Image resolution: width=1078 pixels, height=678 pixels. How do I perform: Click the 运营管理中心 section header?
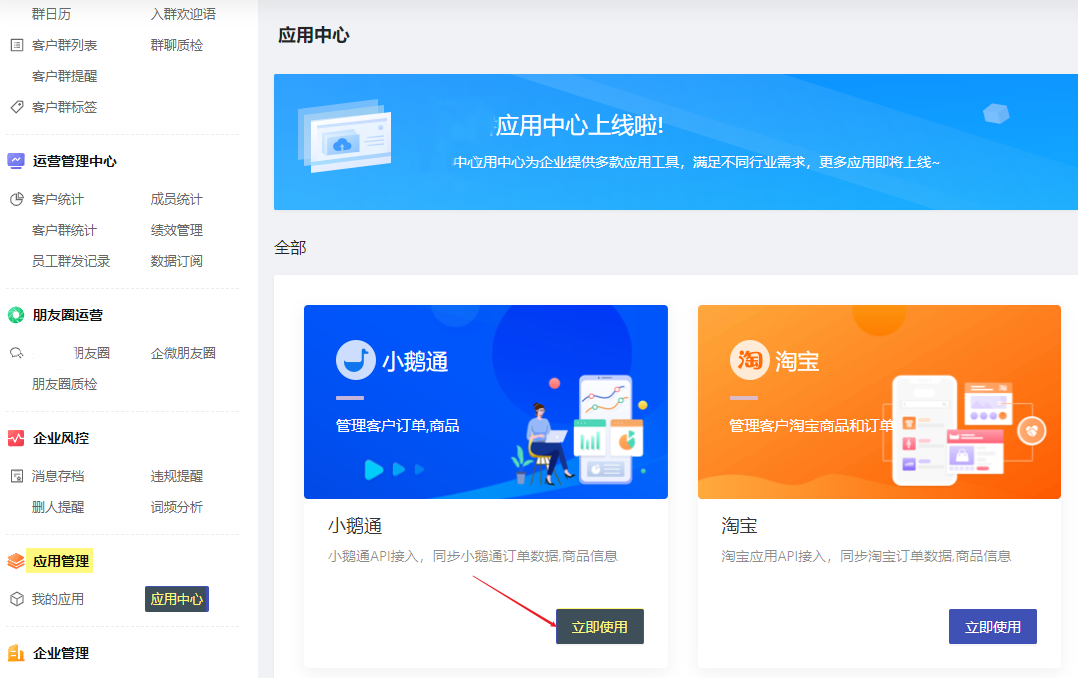74,161
